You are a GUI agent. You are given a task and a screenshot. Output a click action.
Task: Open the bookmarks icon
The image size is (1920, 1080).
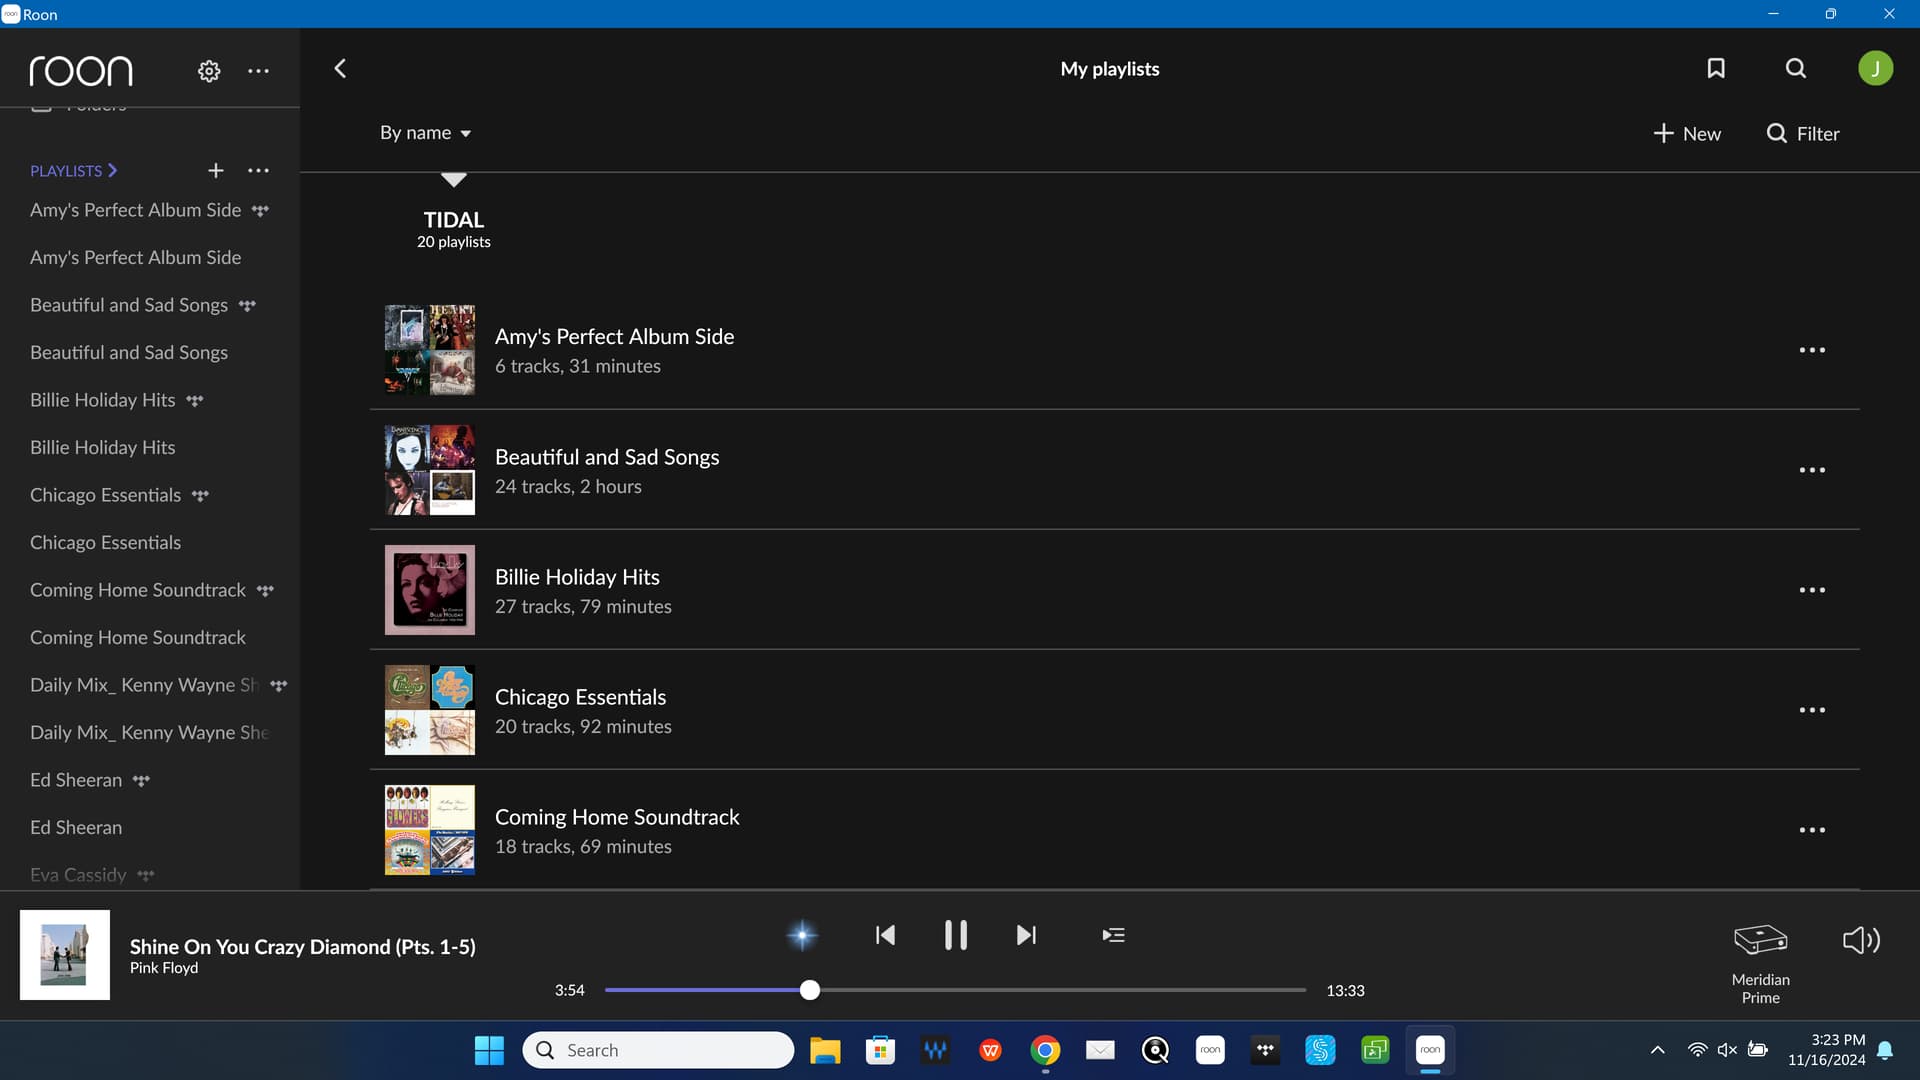(x=1716, y=68)
